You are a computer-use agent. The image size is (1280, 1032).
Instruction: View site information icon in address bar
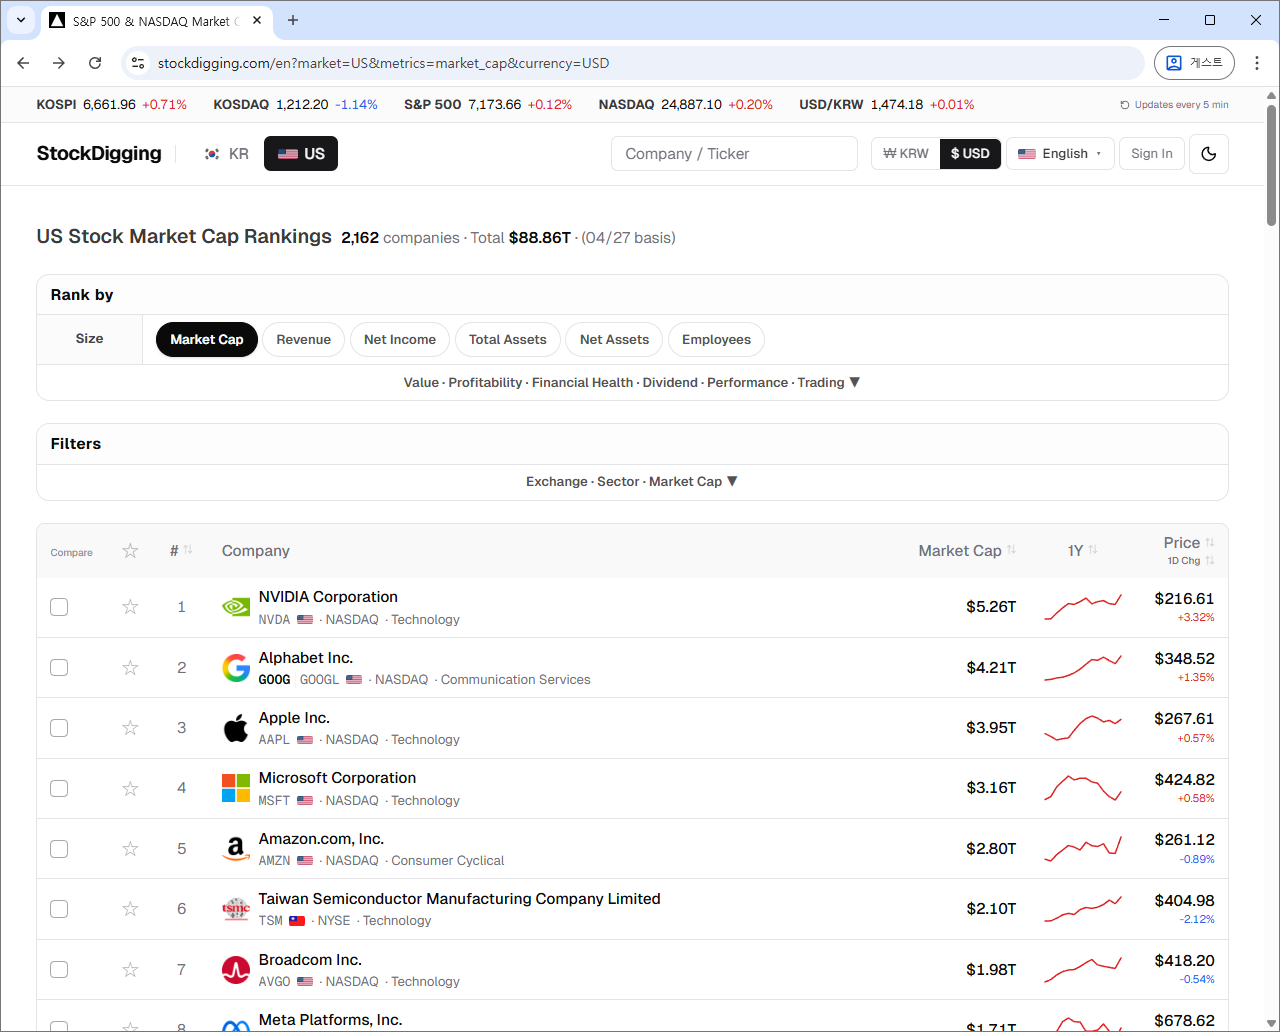[x=138, y=63]
